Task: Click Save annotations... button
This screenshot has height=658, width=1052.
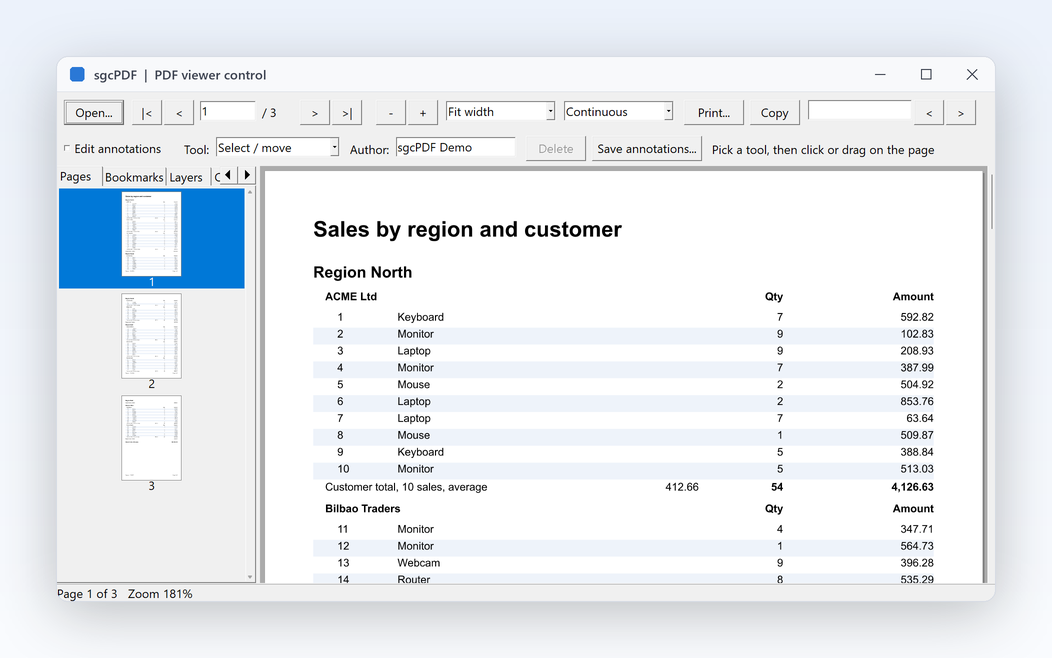Action: (647, 149)
